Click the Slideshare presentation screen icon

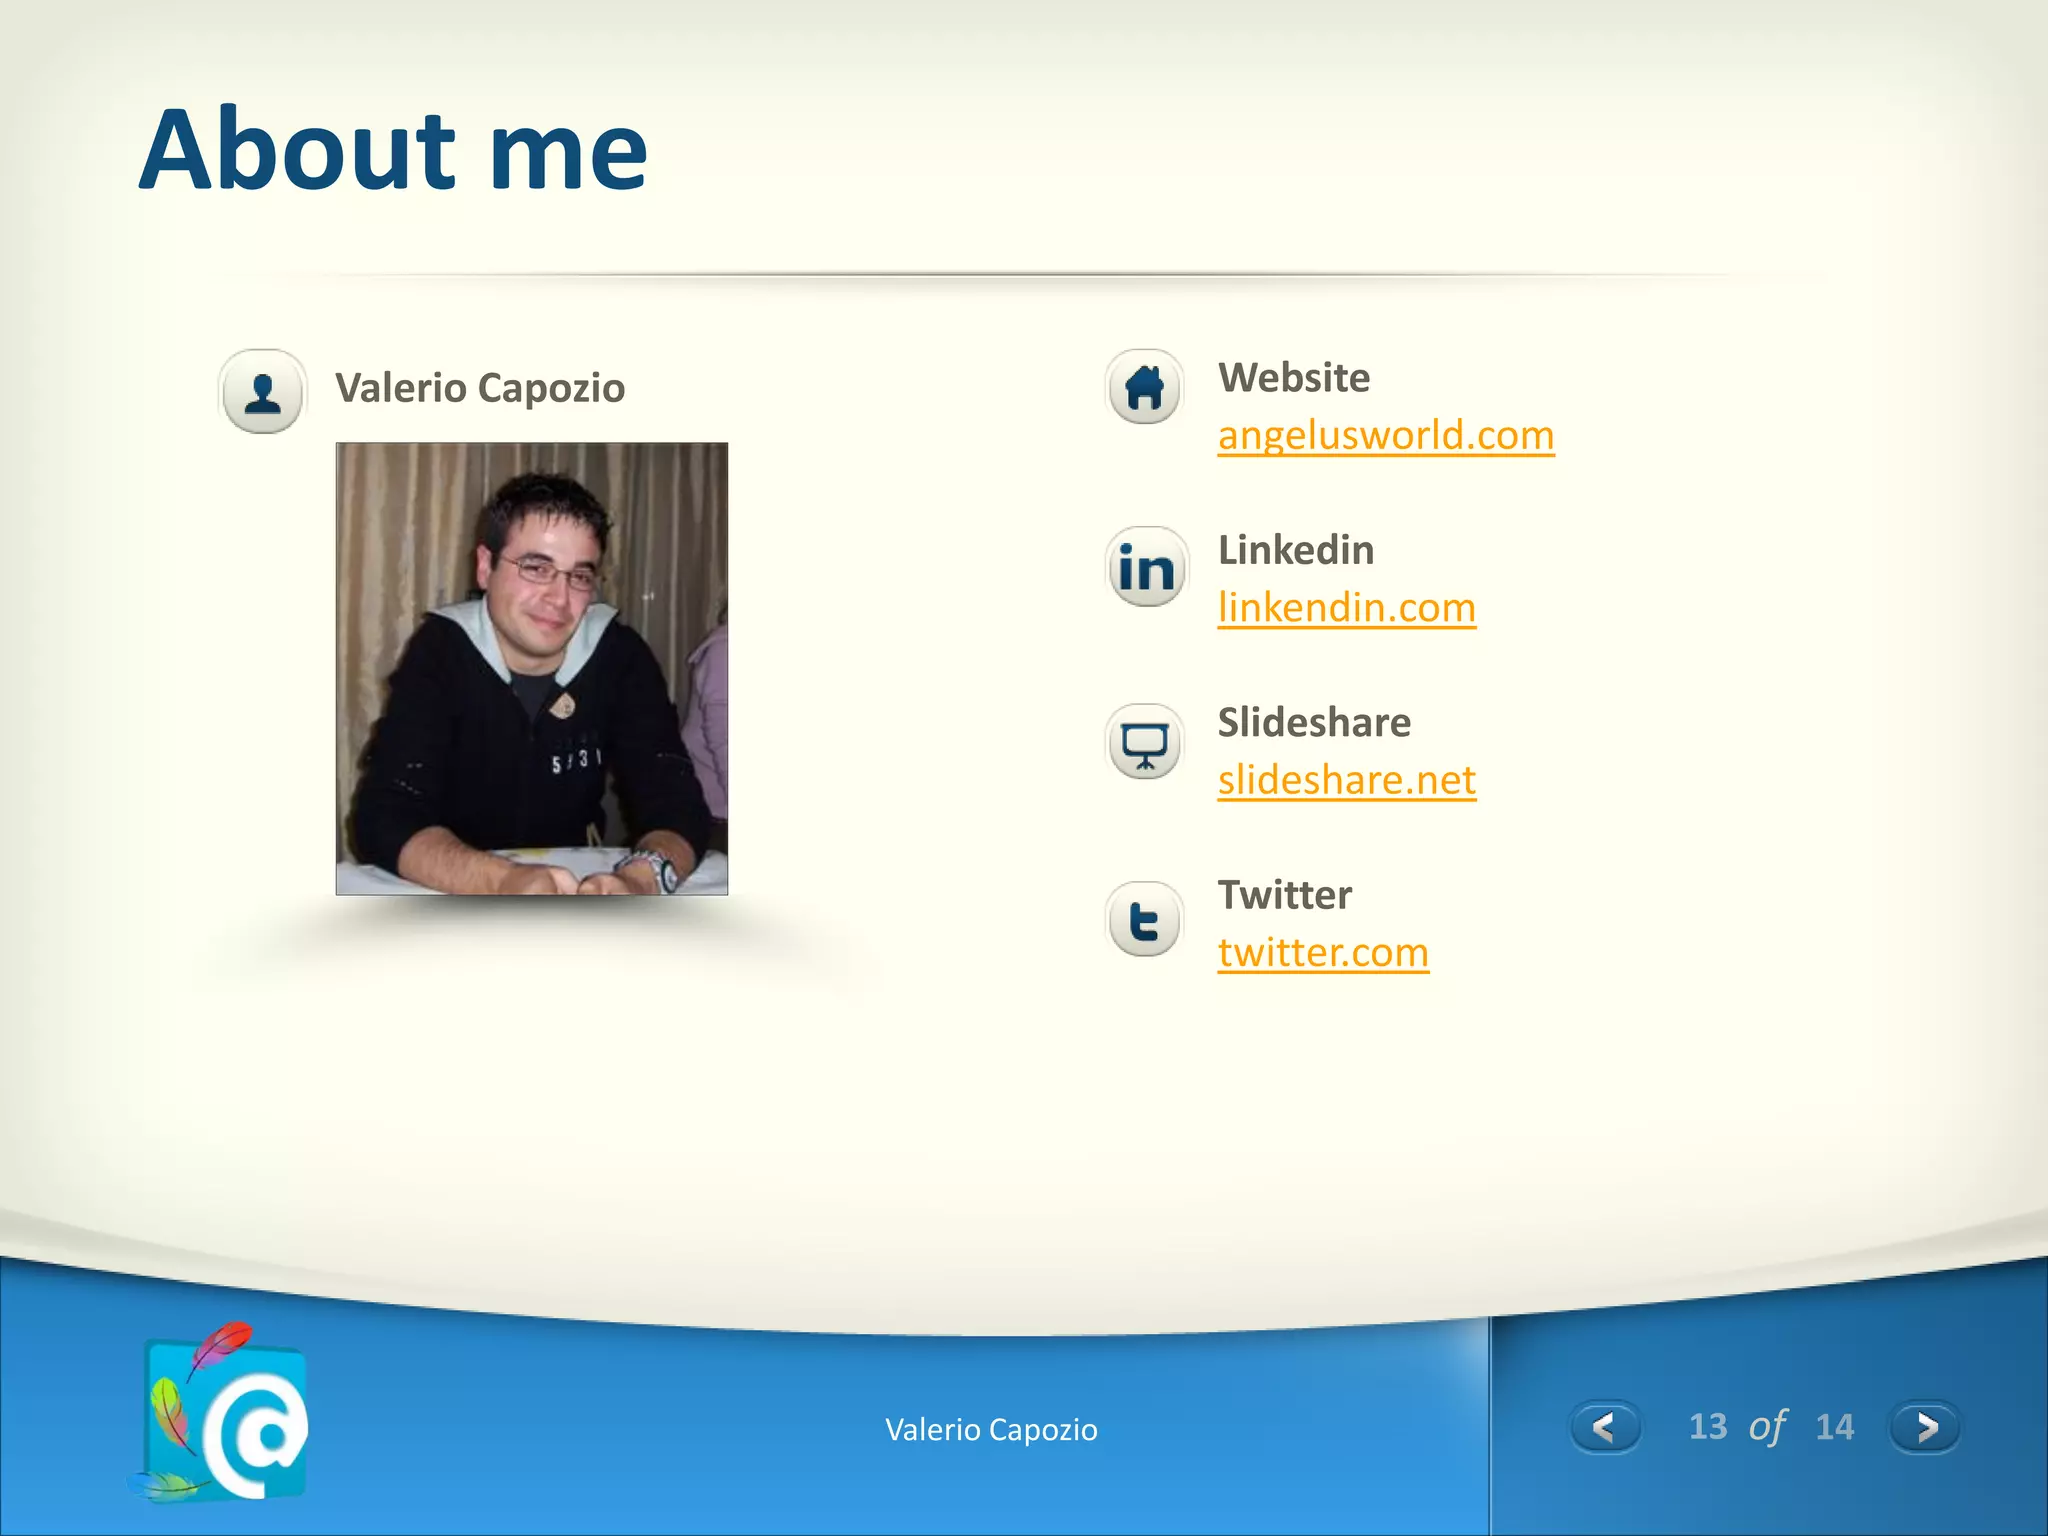point(1145,743)
